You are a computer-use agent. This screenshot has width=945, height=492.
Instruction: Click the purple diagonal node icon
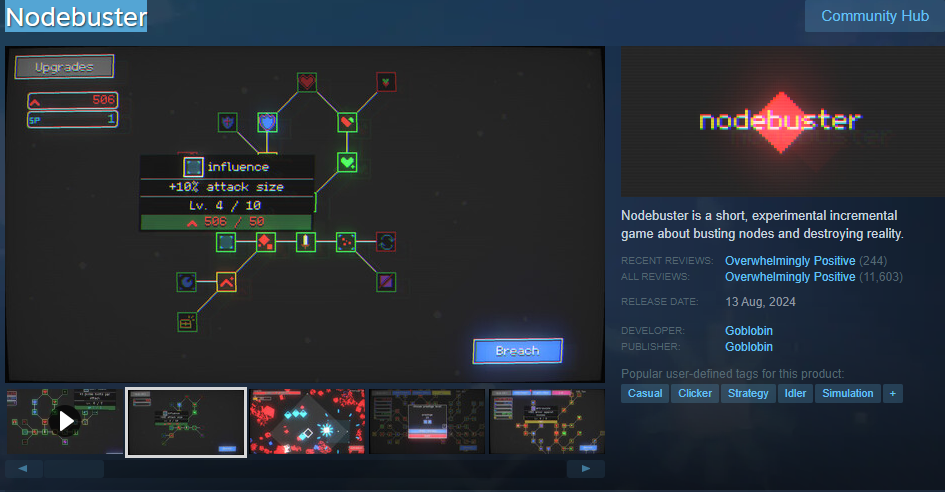386,282
